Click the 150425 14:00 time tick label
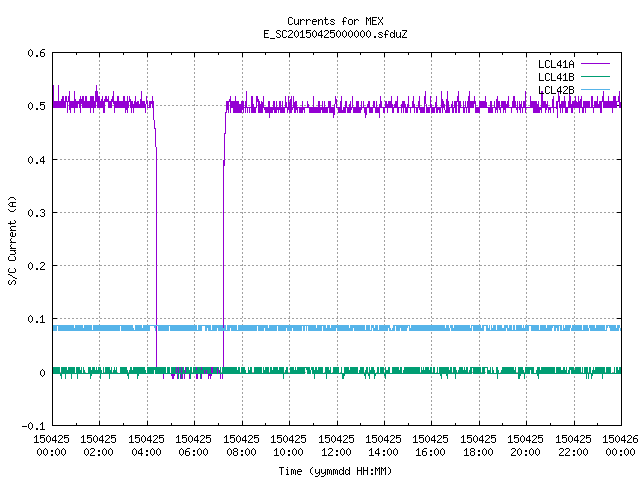Viewport: 640px width, 480px height. 383,445
